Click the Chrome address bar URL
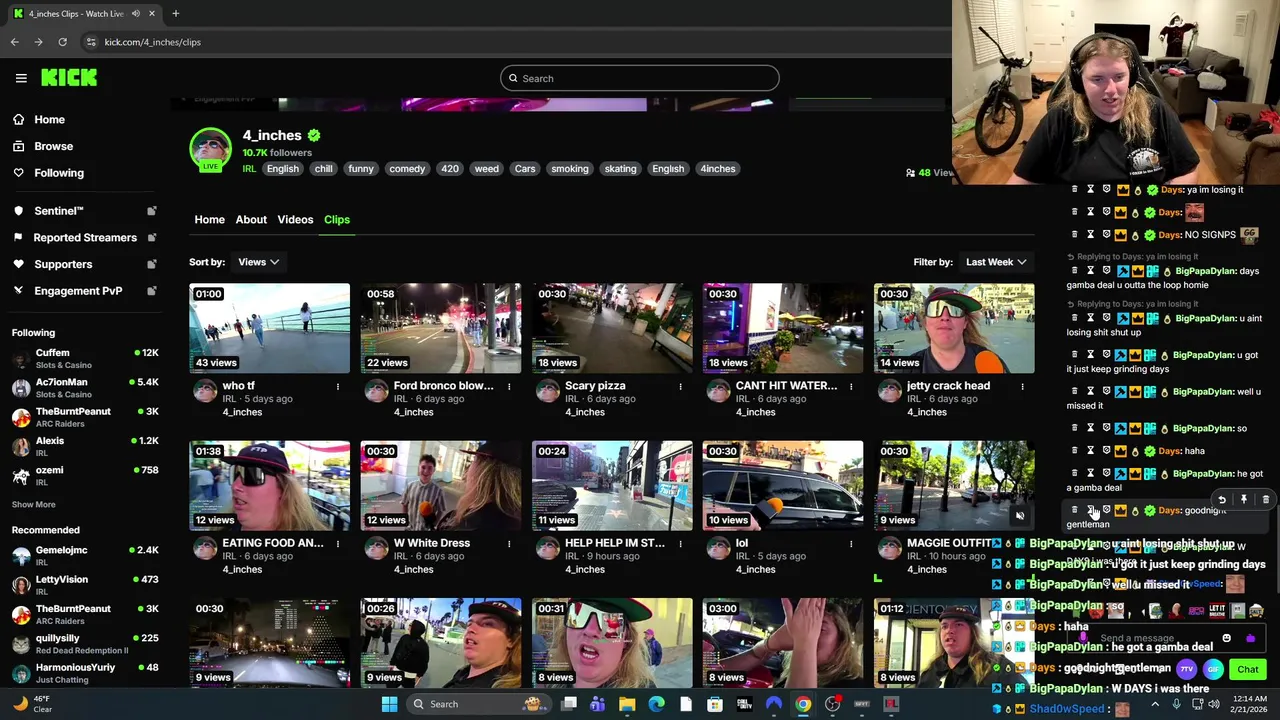This screenshot has height=720, width=1280. point(153,42)
